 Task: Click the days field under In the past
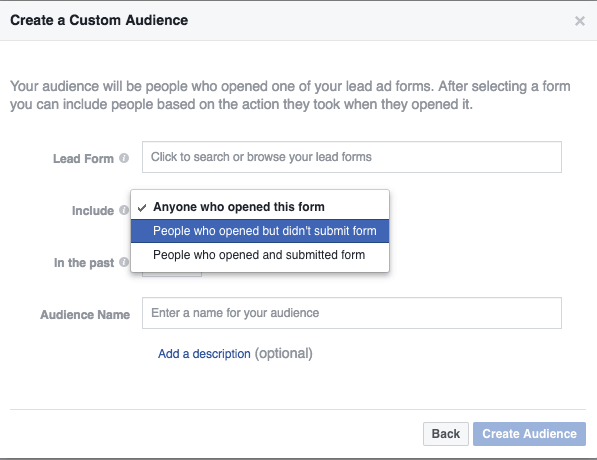172,274
